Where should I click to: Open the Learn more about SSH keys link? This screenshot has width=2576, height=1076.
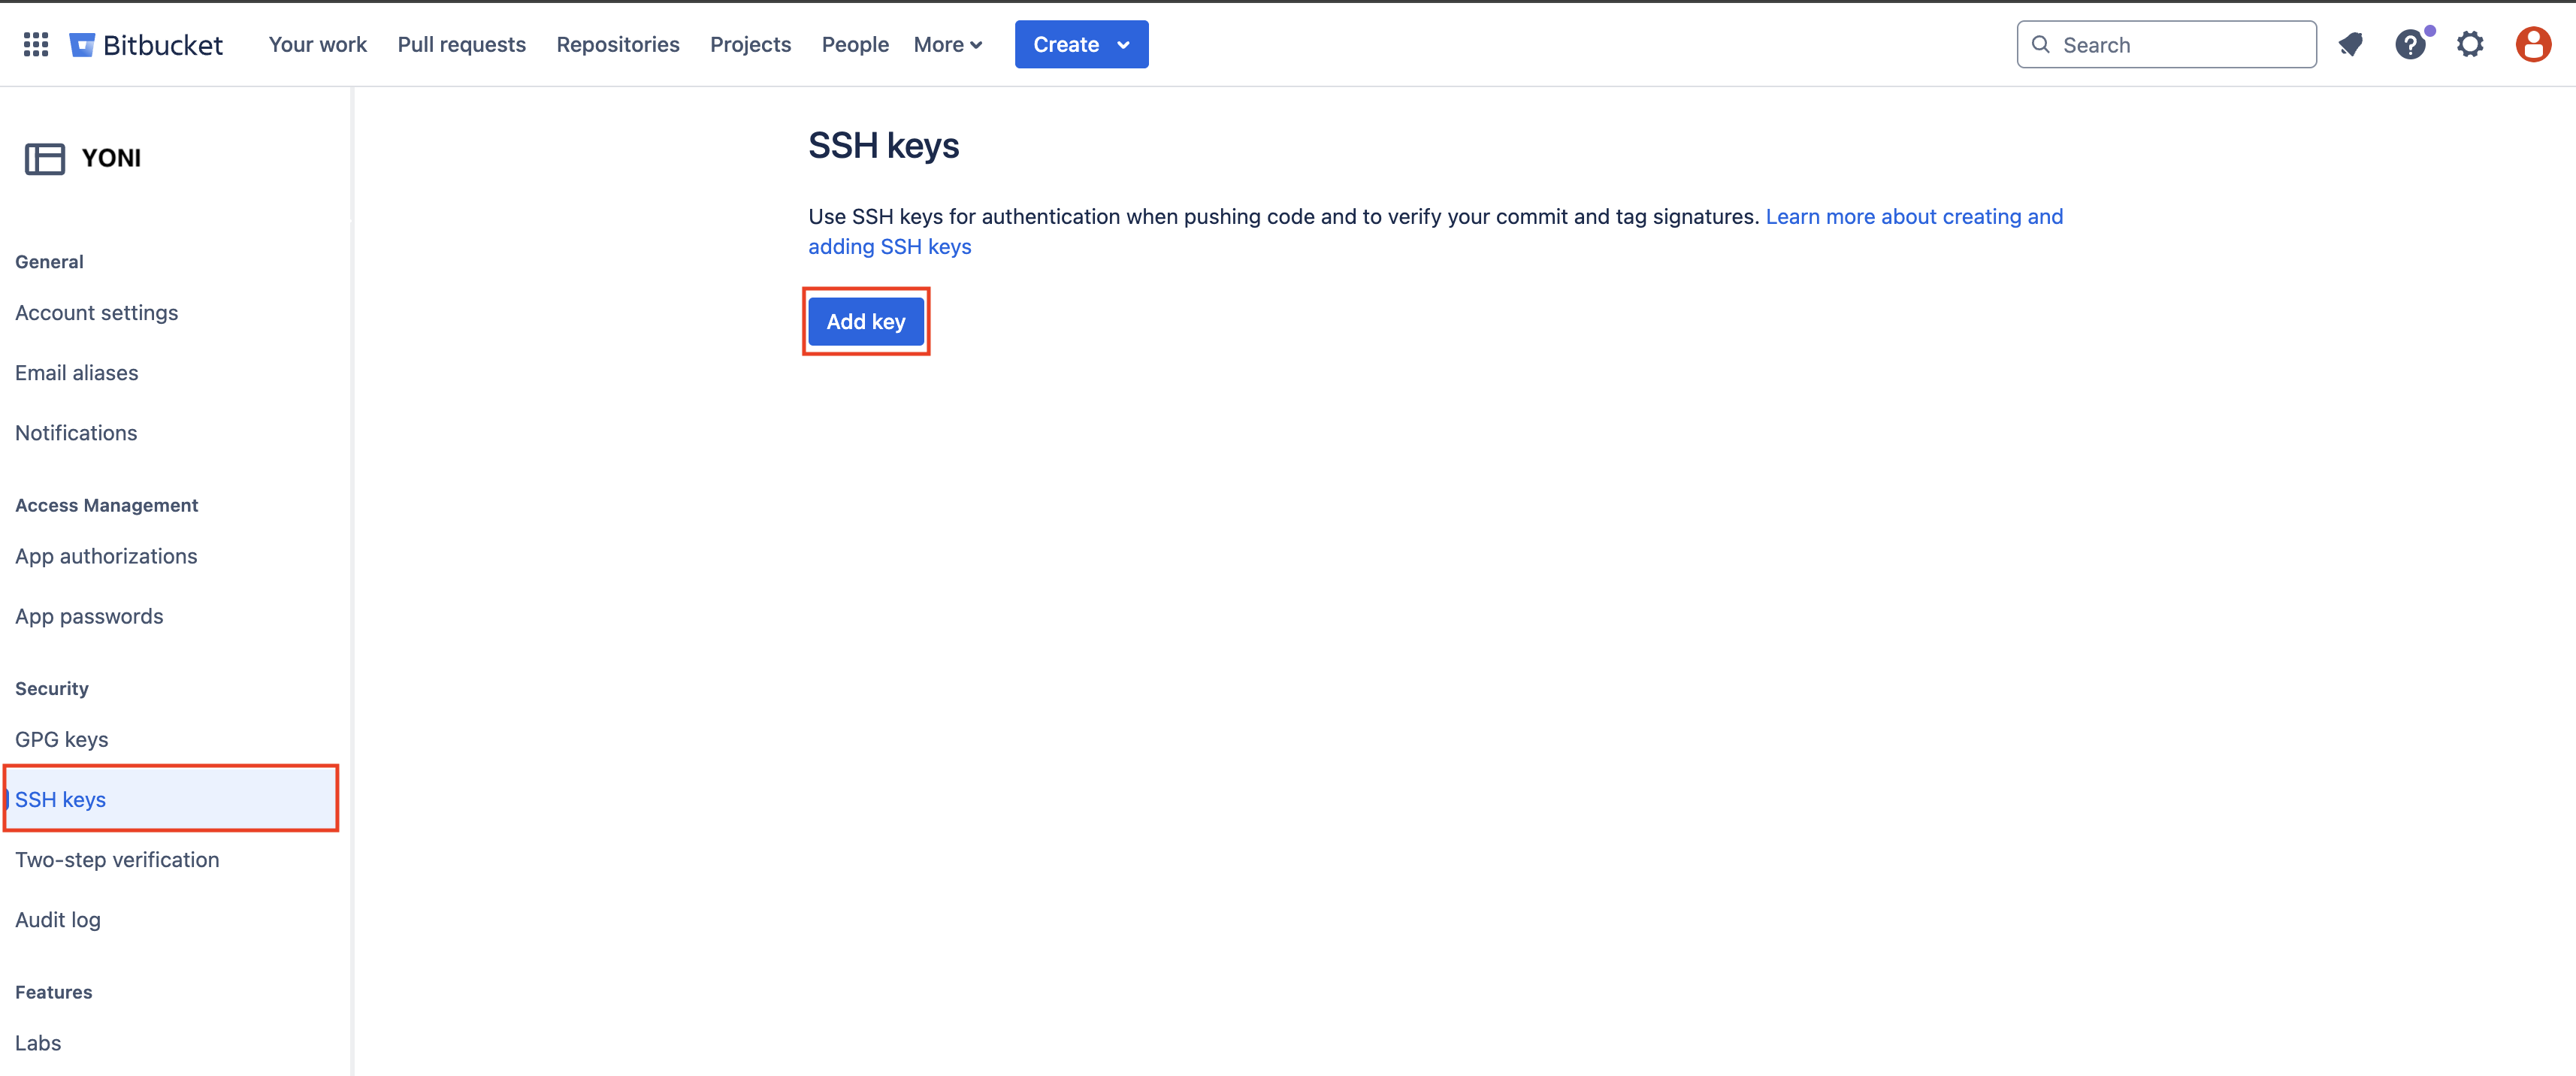click(1913, 216)
